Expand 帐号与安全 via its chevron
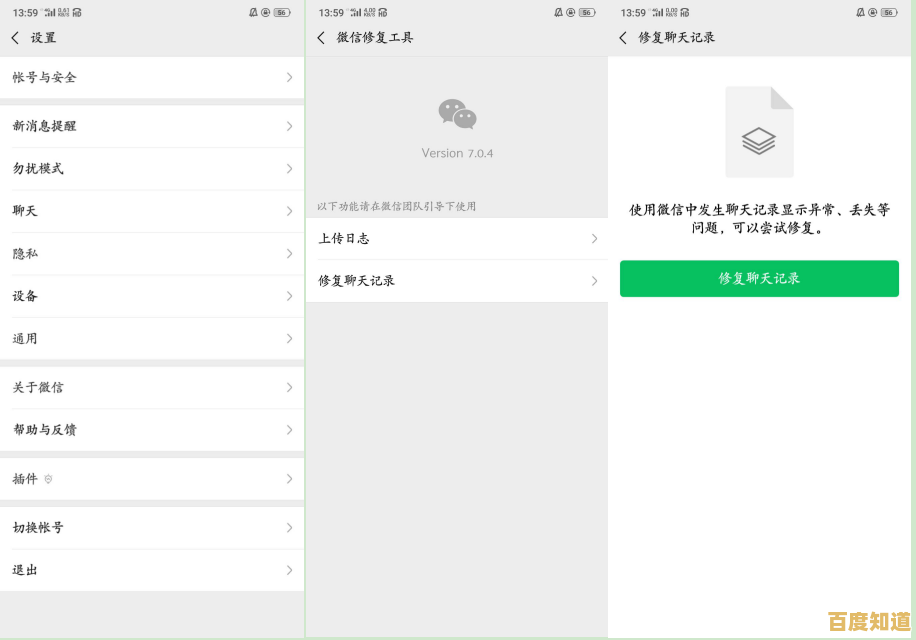 click(x=288, y=77)
